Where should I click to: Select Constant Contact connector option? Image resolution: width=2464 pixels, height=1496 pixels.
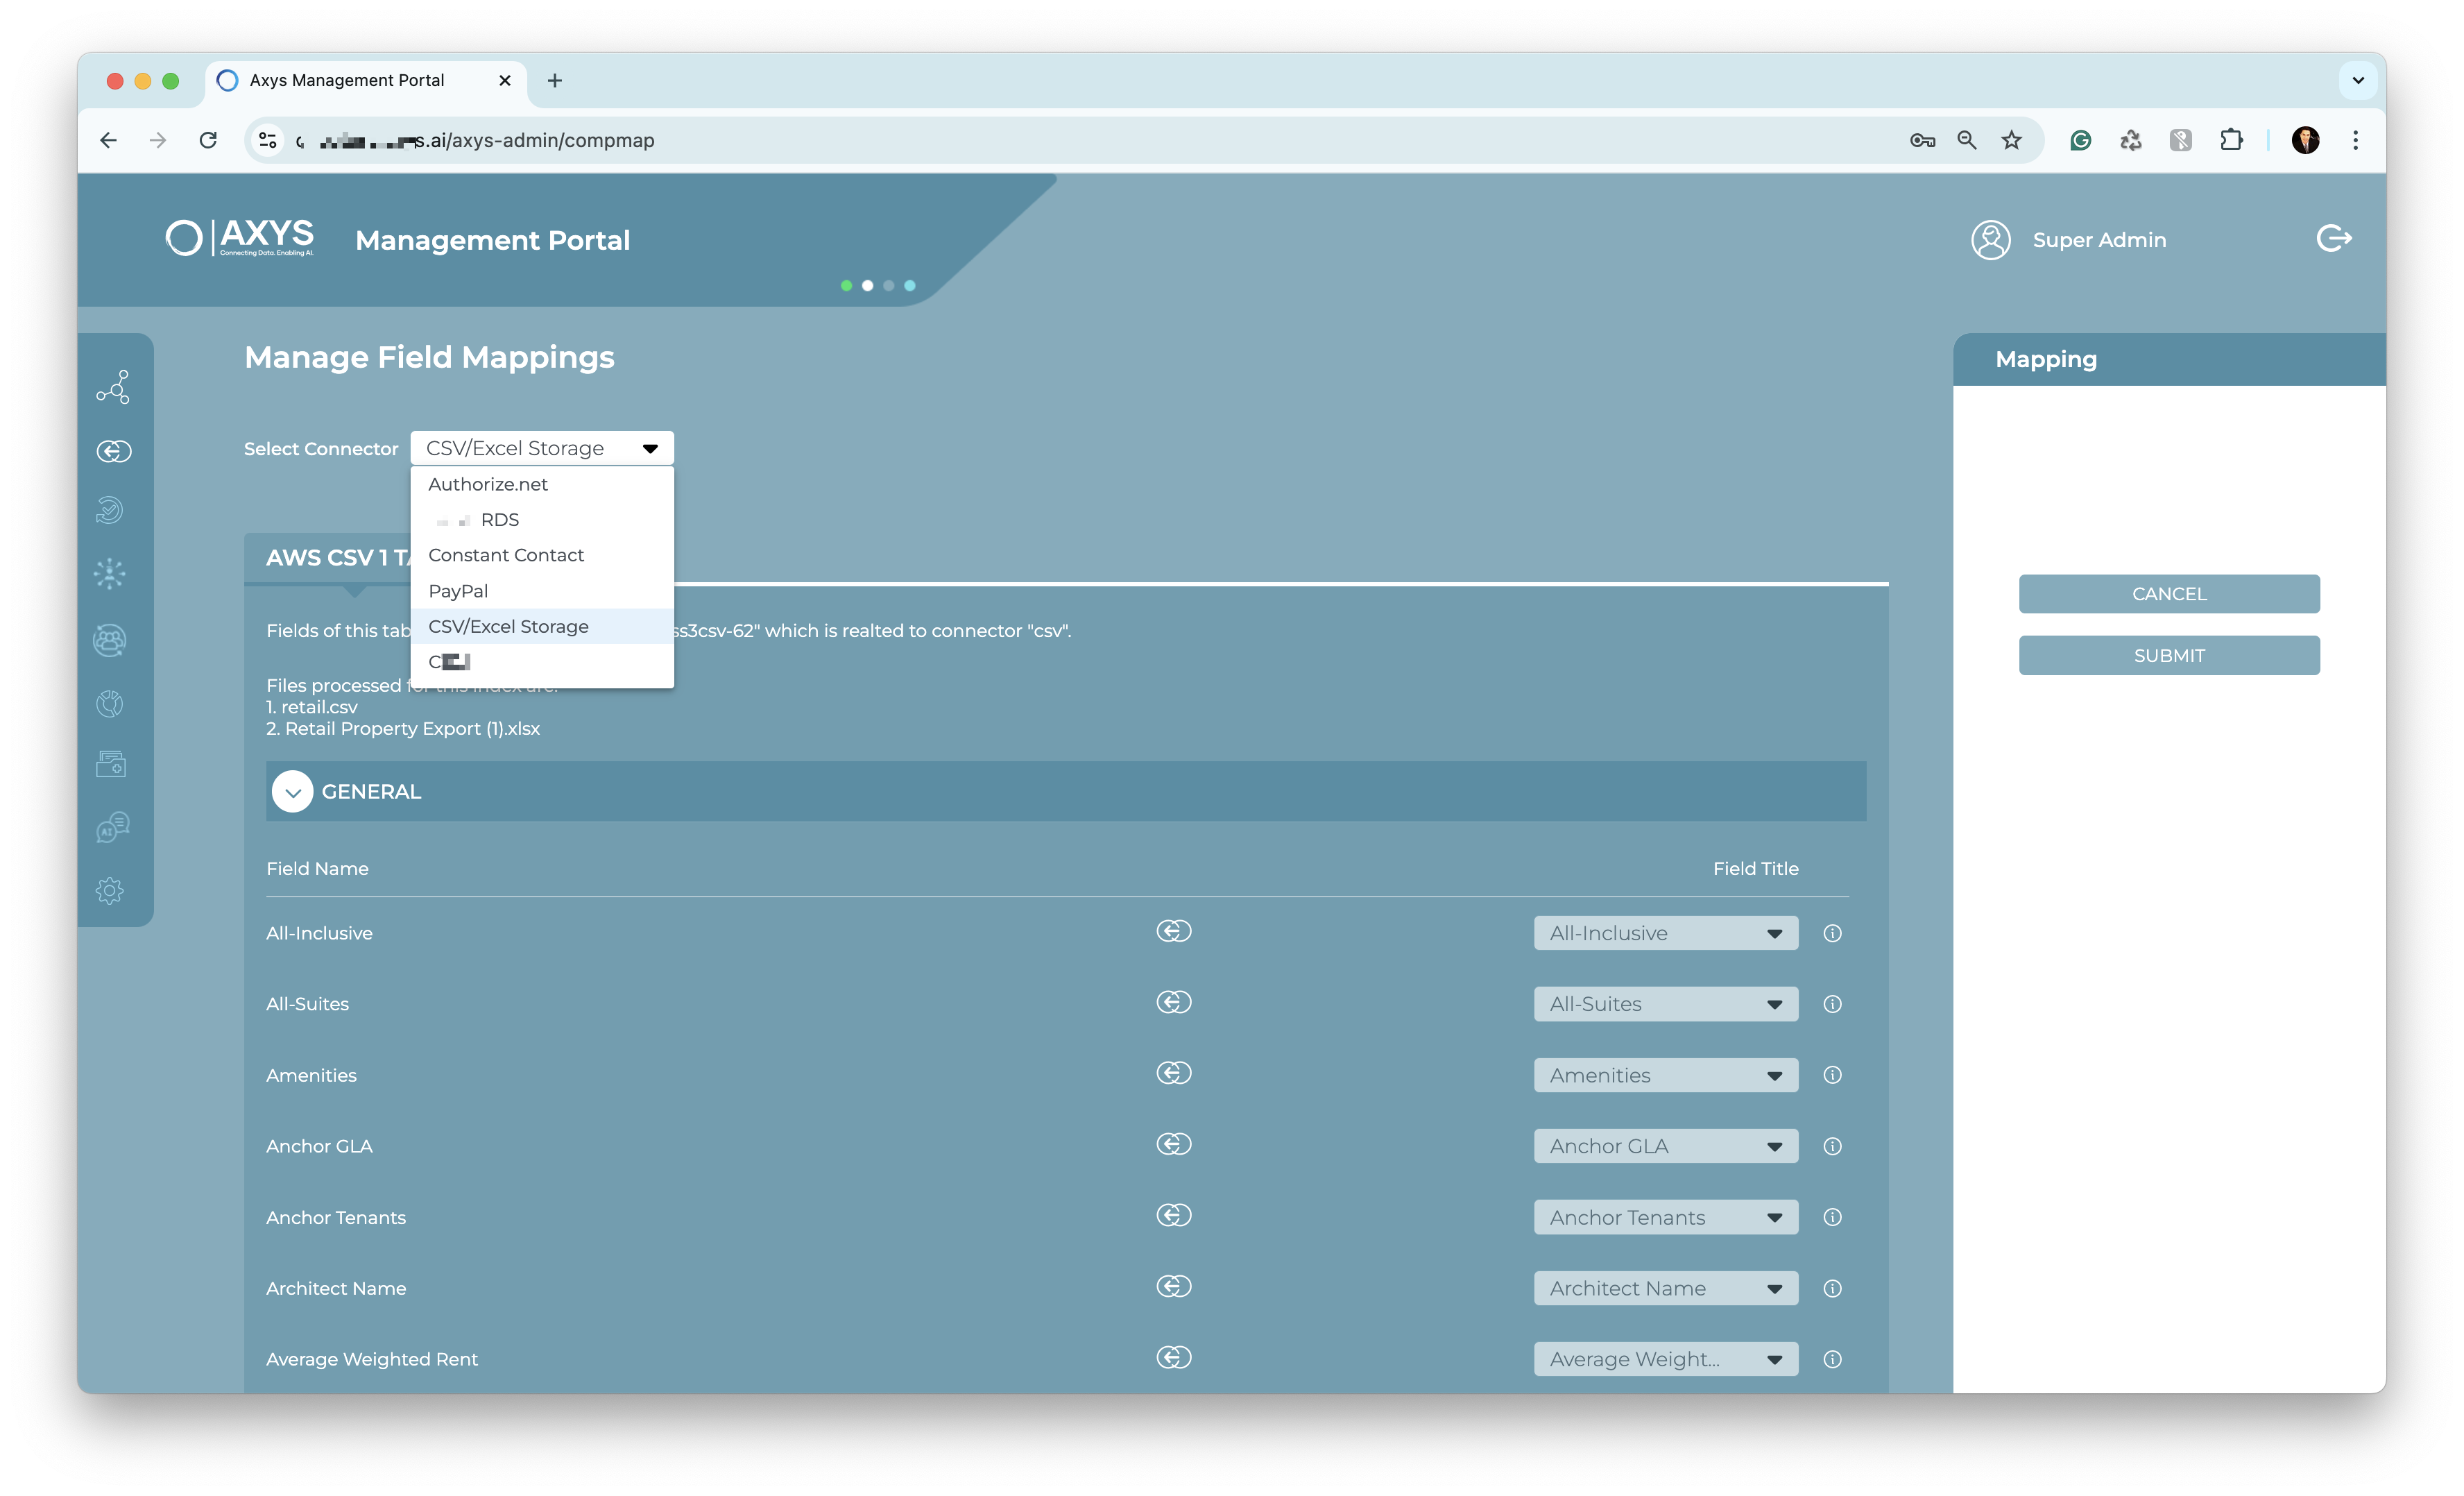pos(506,555)
